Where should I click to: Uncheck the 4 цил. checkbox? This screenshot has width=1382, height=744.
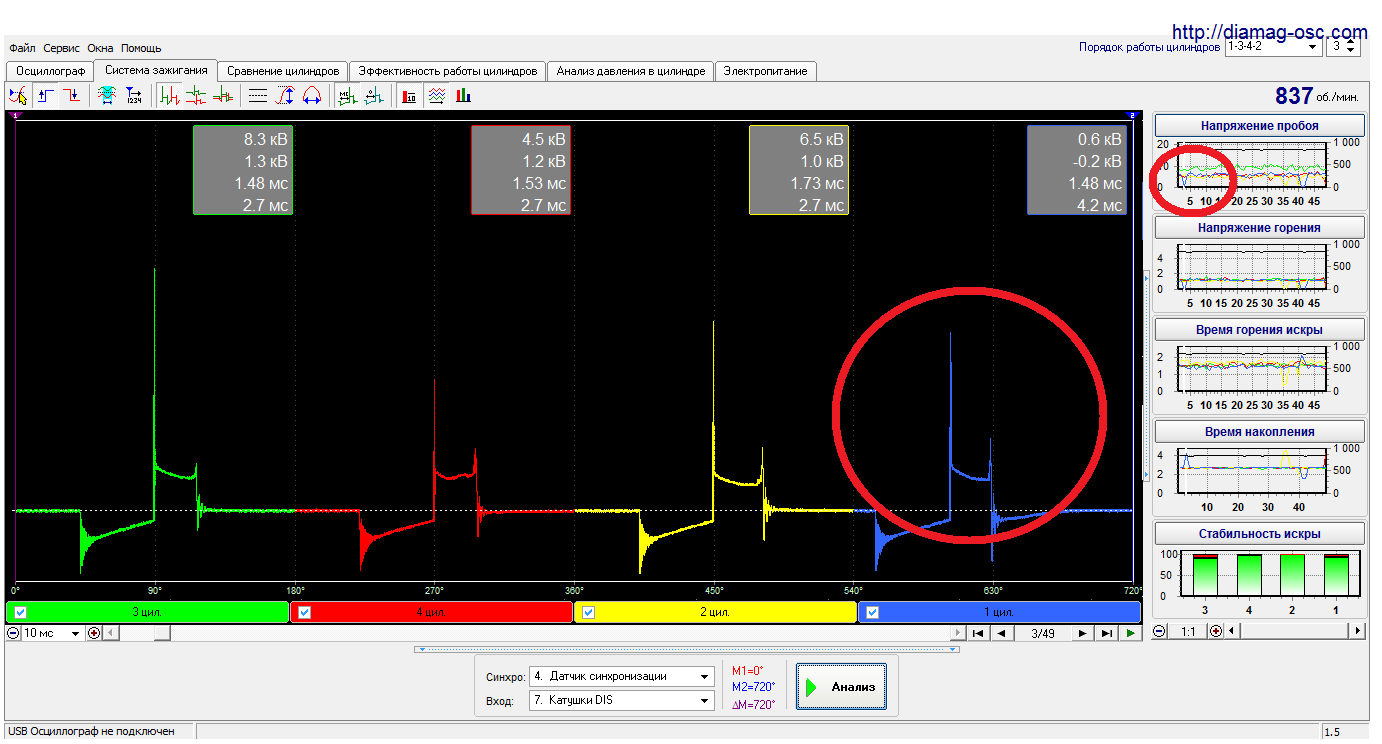[x=305, y=612]
